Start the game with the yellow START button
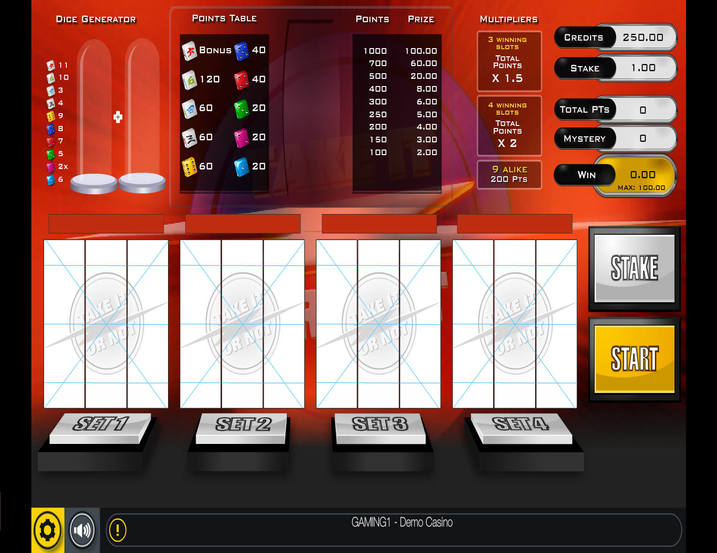The image size is (717, 553). [634, 359]
